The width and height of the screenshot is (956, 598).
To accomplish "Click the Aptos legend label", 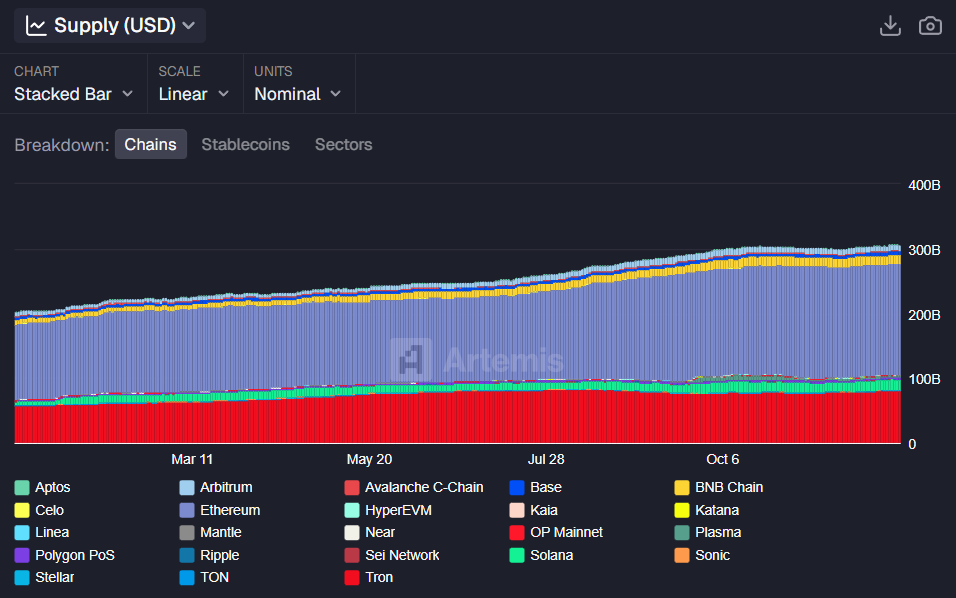I will 52,488.
